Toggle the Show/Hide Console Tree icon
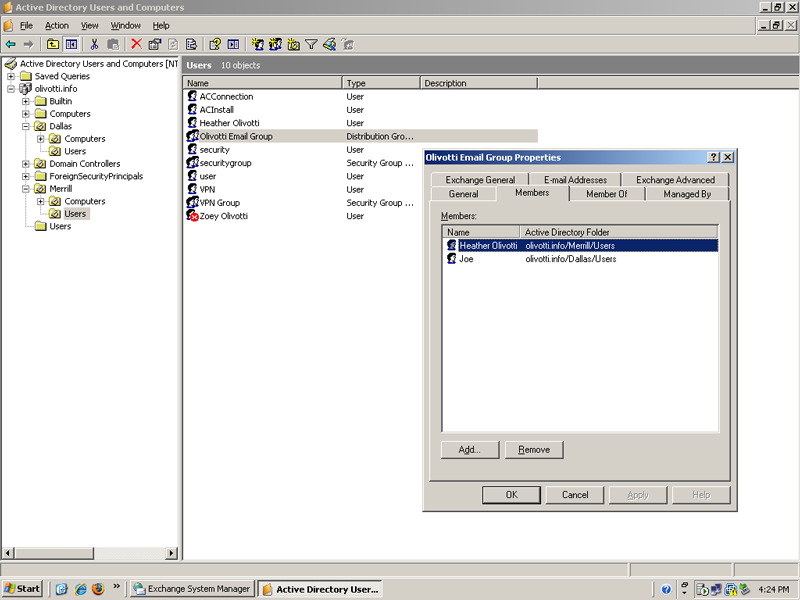The height and width of the screenshot is (600, 800). (x=71, y=44)
